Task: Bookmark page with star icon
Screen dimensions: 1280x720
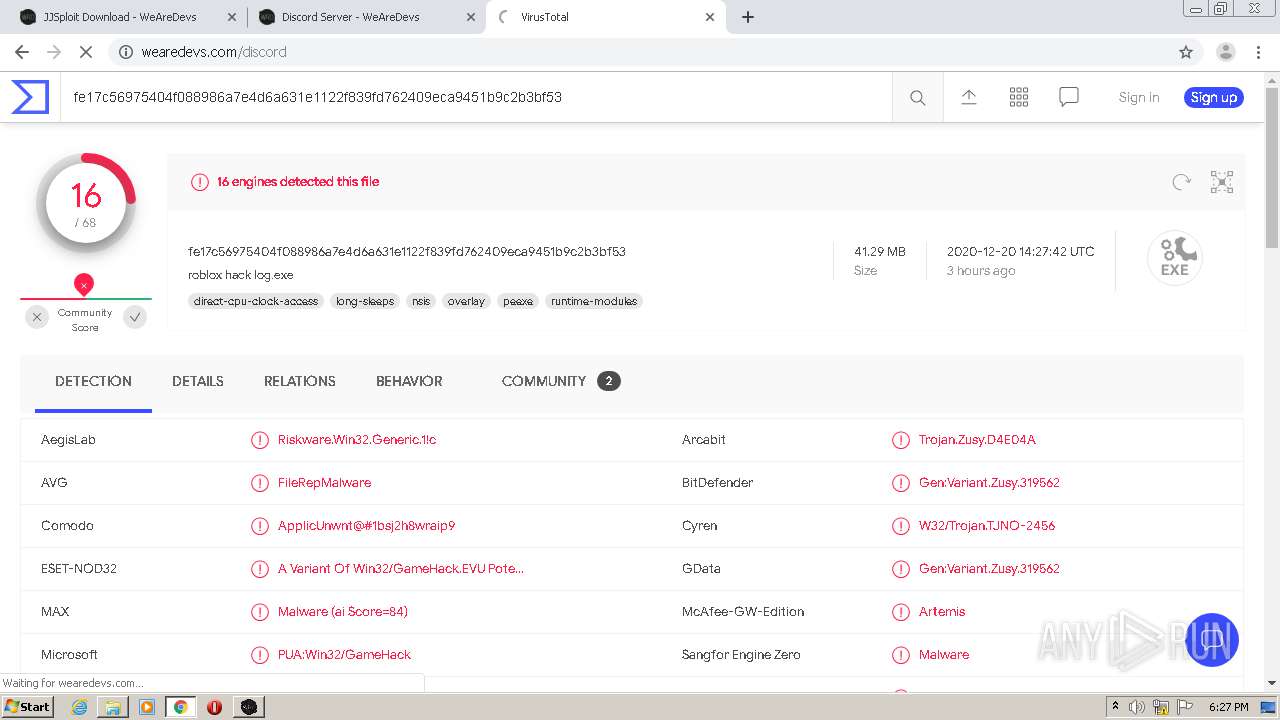Action: pyautogui.click(x=1186, y=52)
